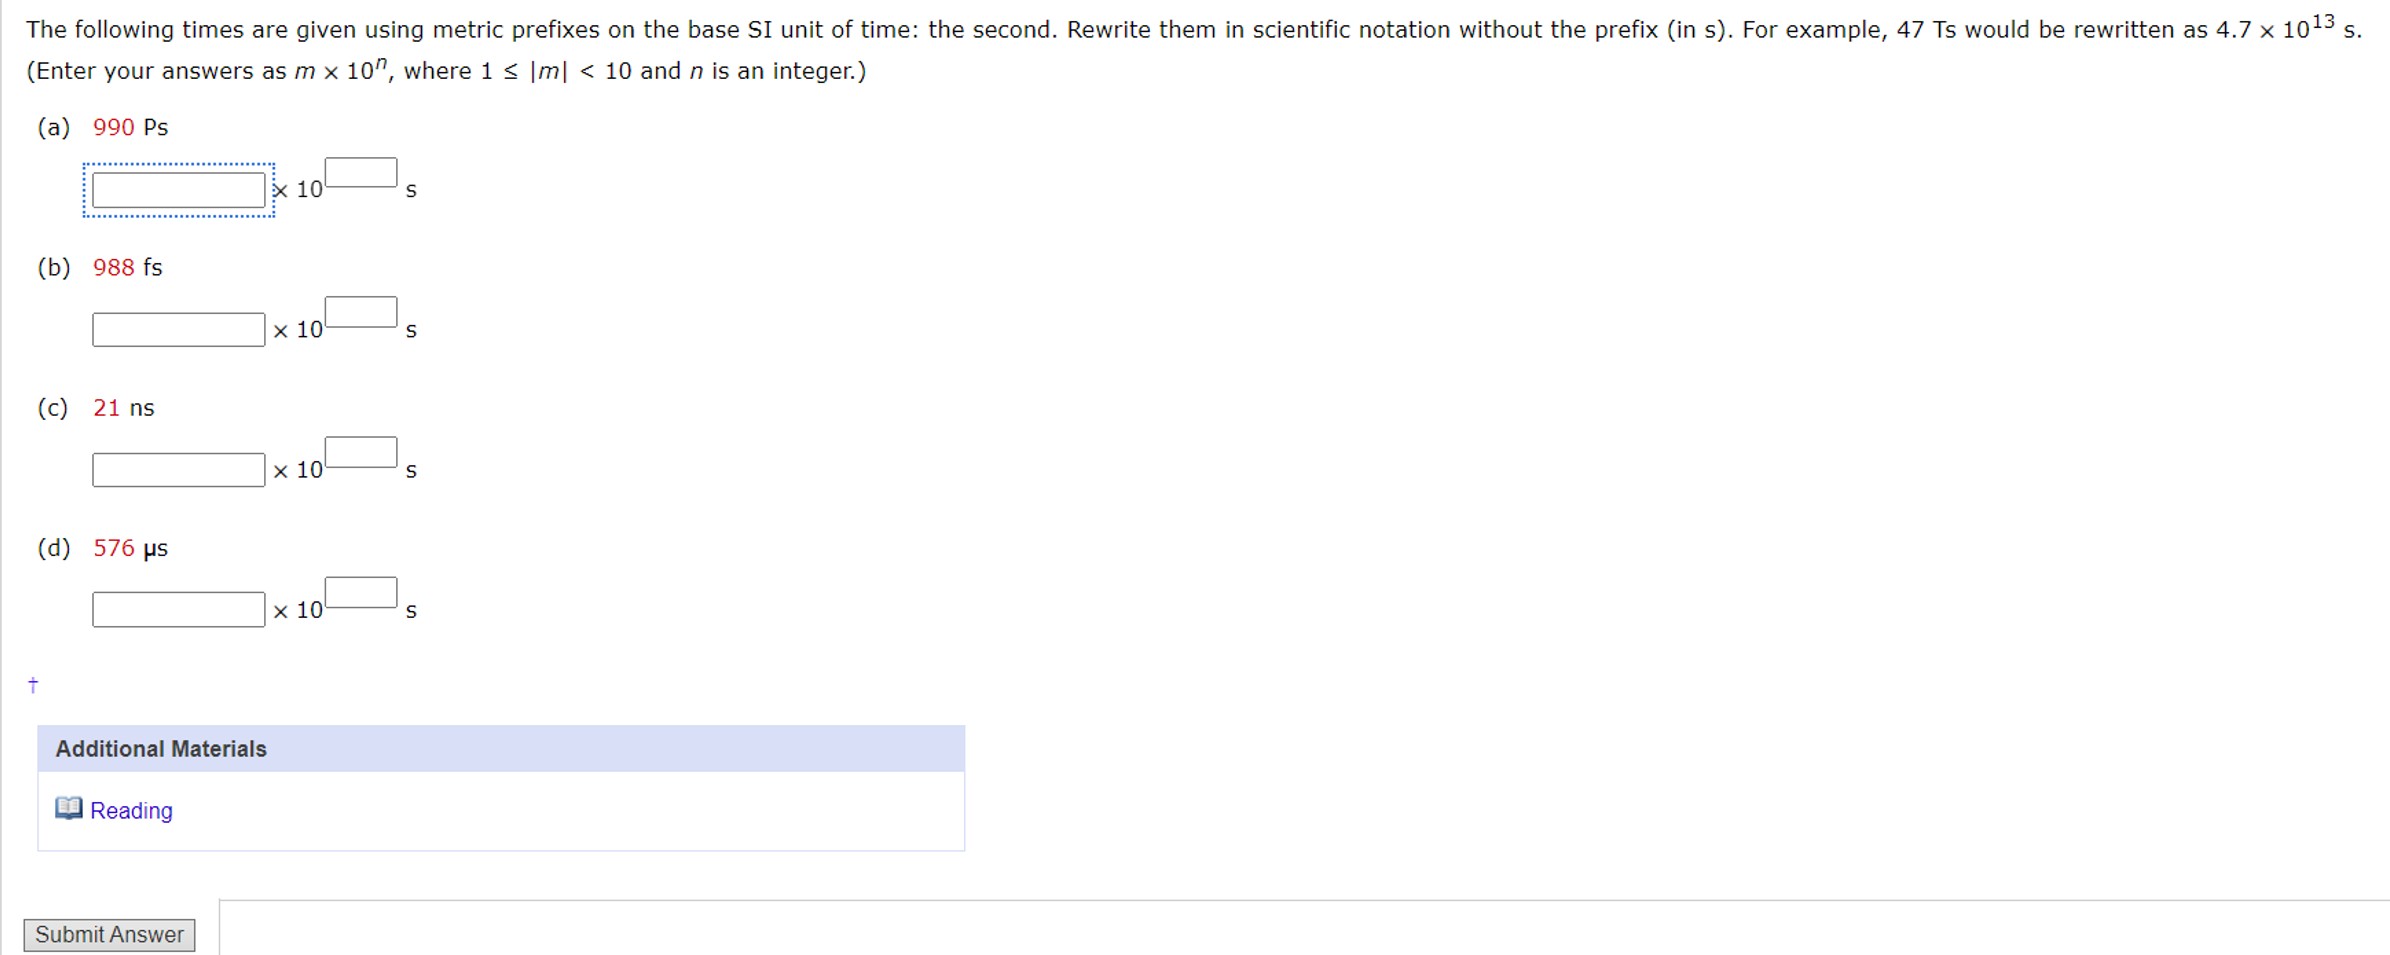Click the coefficient field for 988 fs

pos(176,328)
